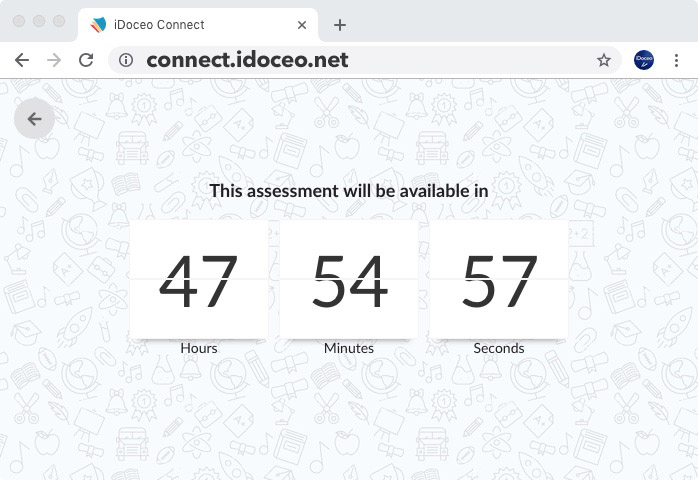Click the Seconds countdown card showing 57
698x480 pixels.
pos(499,280)
